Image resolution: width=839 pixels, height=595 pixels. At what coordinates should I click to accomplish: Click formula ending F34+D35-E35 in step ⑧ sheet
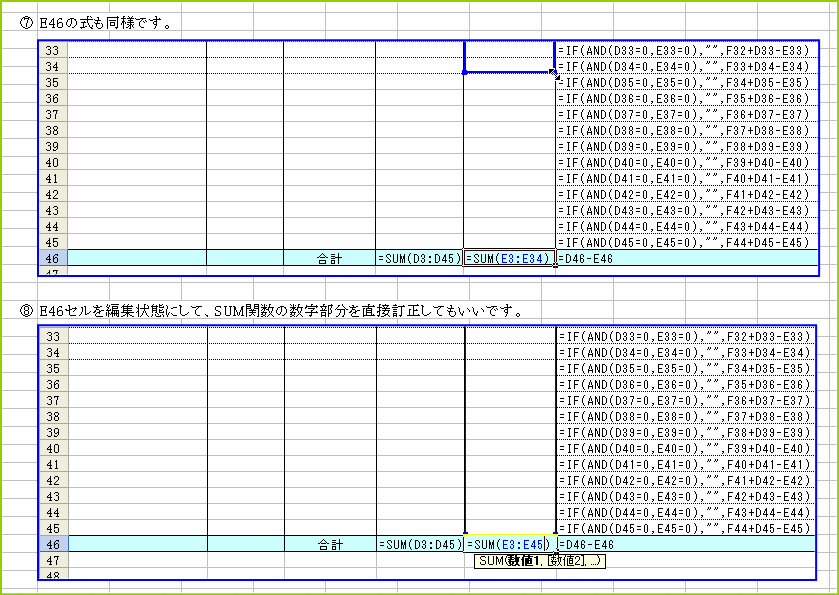[x=687, y=369]
